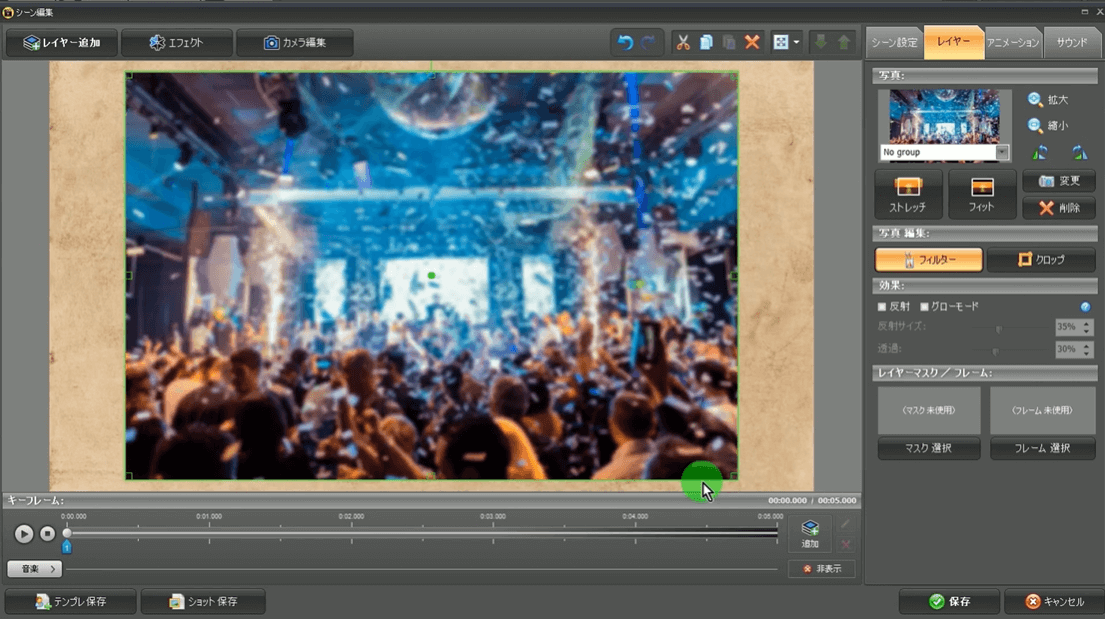Click the scissors cut icon
This screenshot has width=1105, height=619.
[683, 43]
